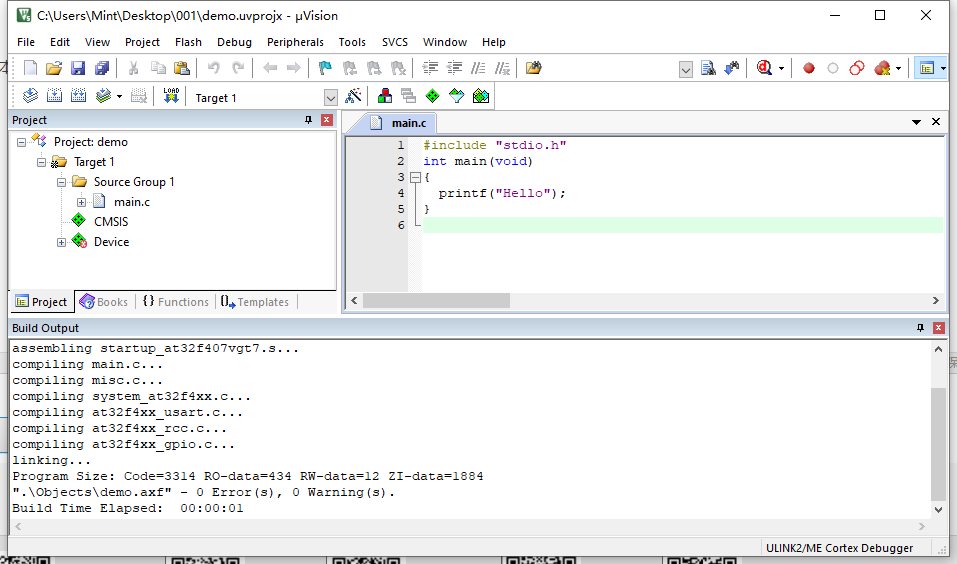
Task: Pin the Build Output panel
Action: click(x=920, y=328)
